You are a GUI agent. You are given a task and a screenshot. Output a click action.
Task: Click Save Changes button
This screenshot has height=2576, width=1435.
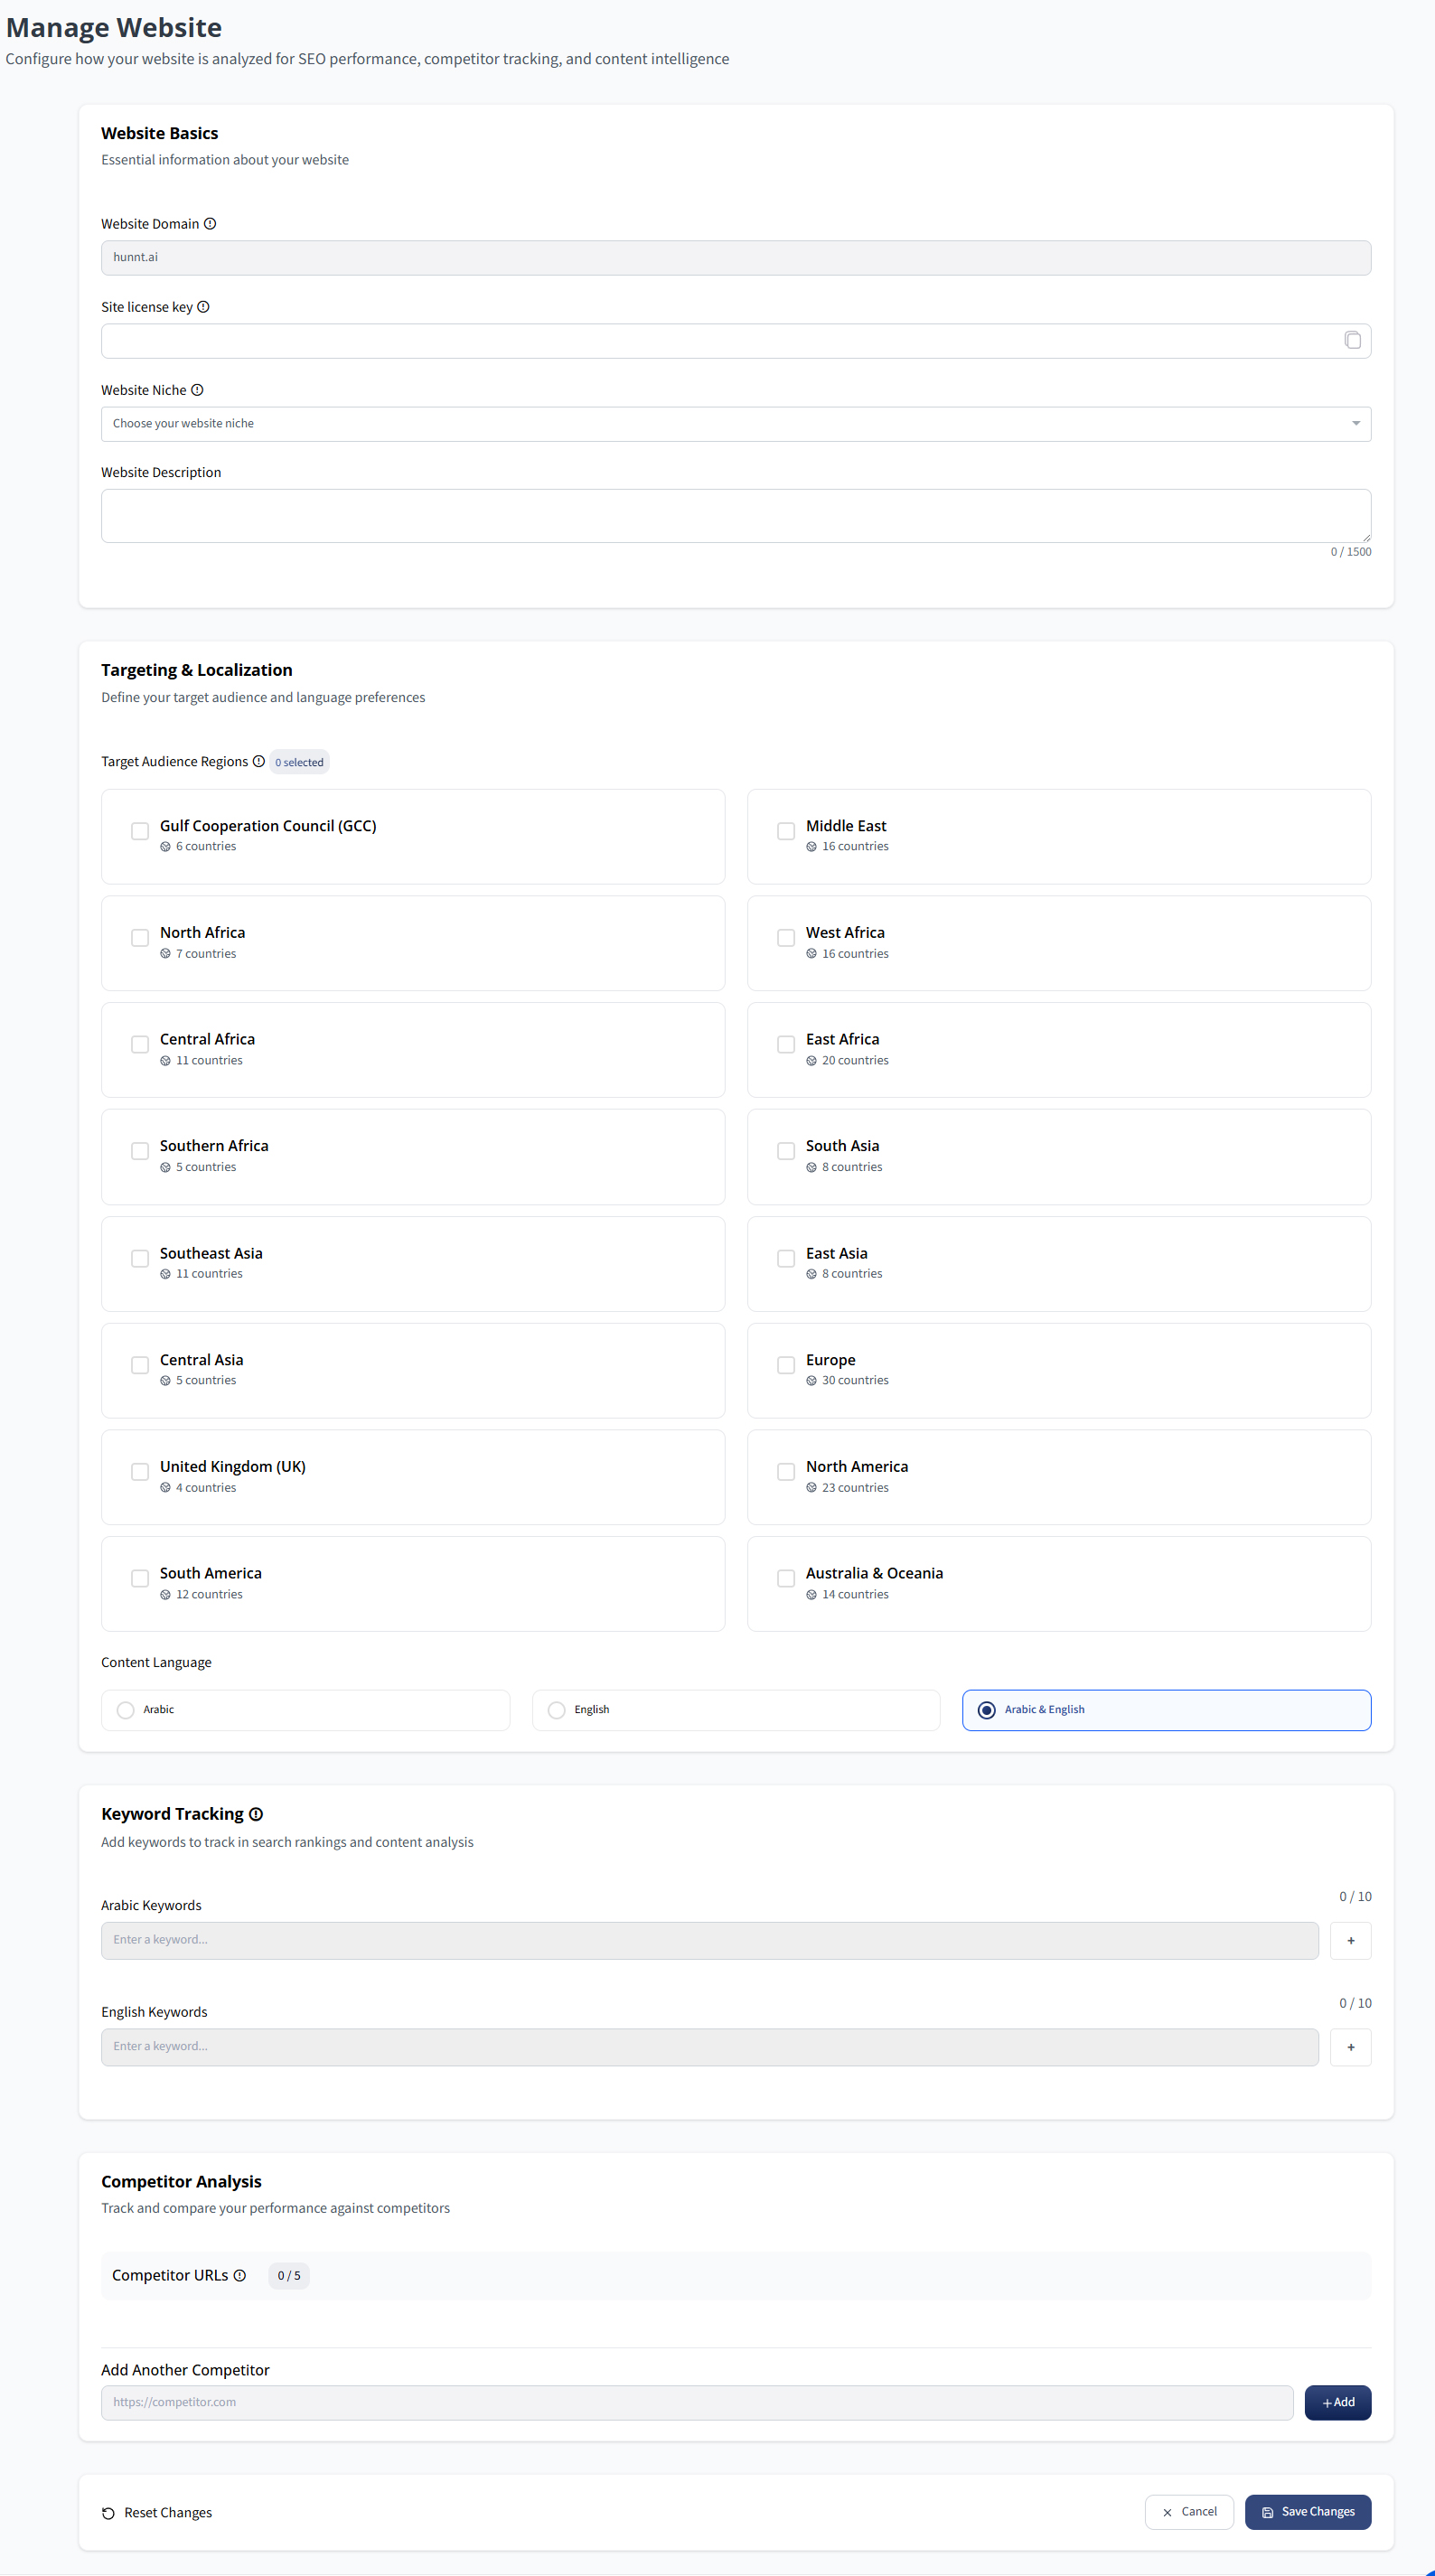click(x=1307, y=2512)
